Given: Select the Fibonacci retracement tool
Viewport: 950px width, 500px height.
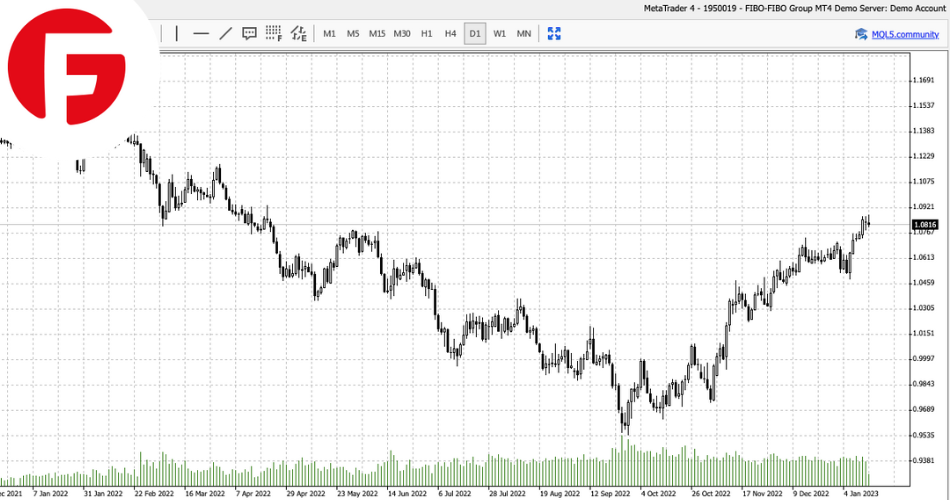Looking at the screenshot, I should [273, 34].
